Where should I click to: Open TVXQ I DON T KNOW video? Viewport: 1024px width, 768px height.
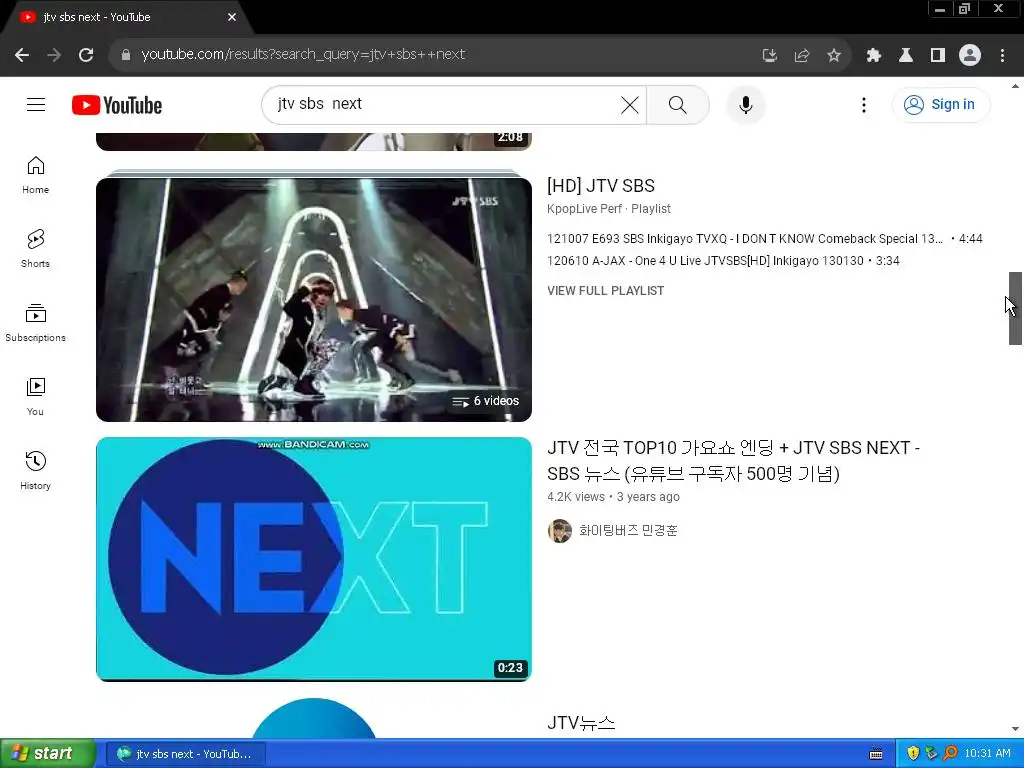(x=765, y=238)
